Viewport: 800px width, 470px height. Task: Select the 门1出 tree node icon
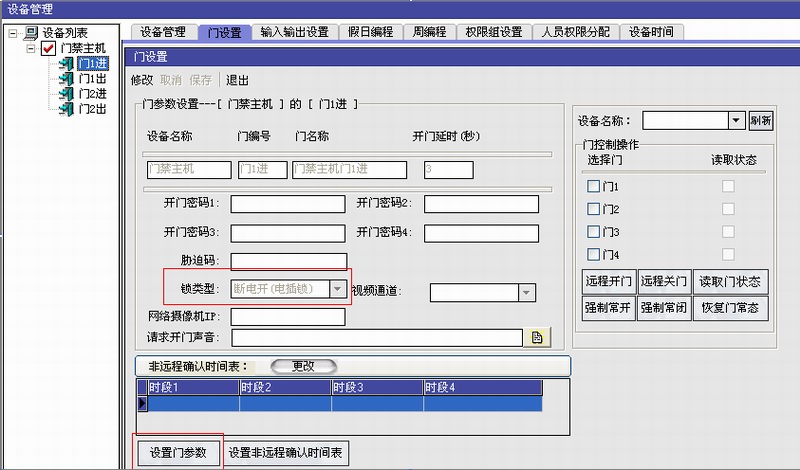(x=66, y=79)
